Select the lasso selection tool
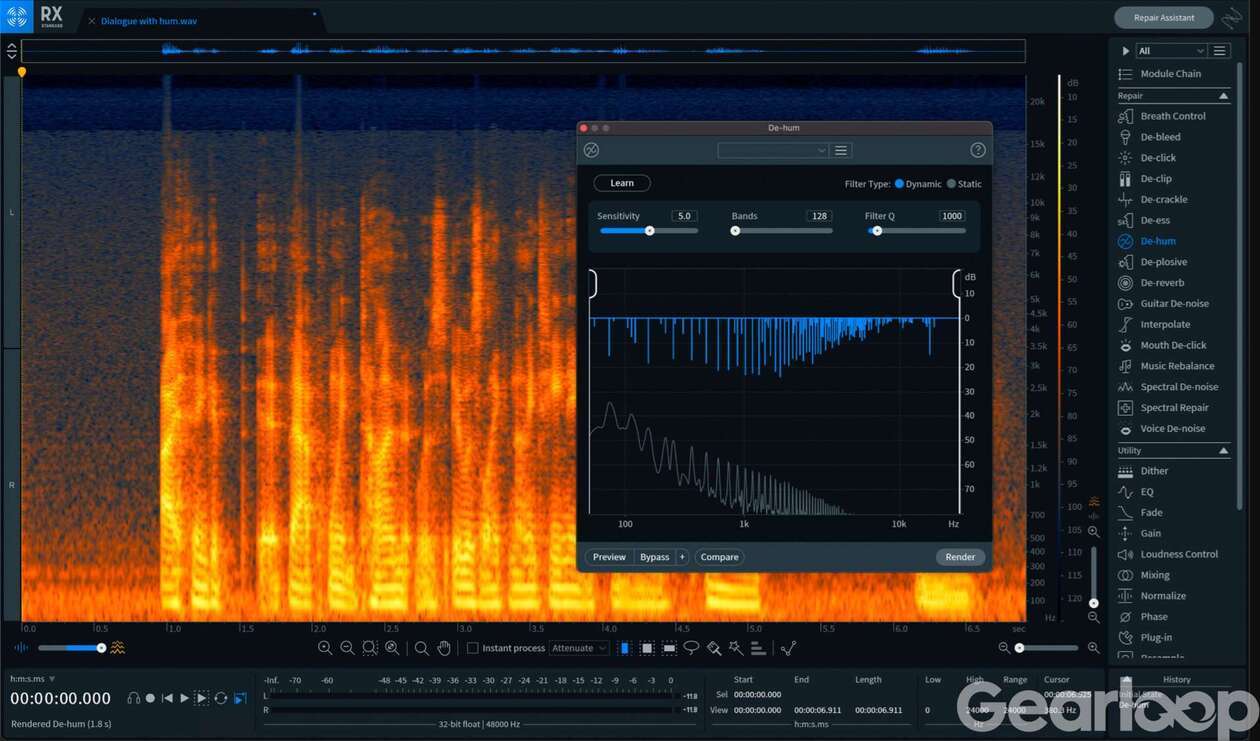This screenshot has width=1260, height=741. point(691,648)
